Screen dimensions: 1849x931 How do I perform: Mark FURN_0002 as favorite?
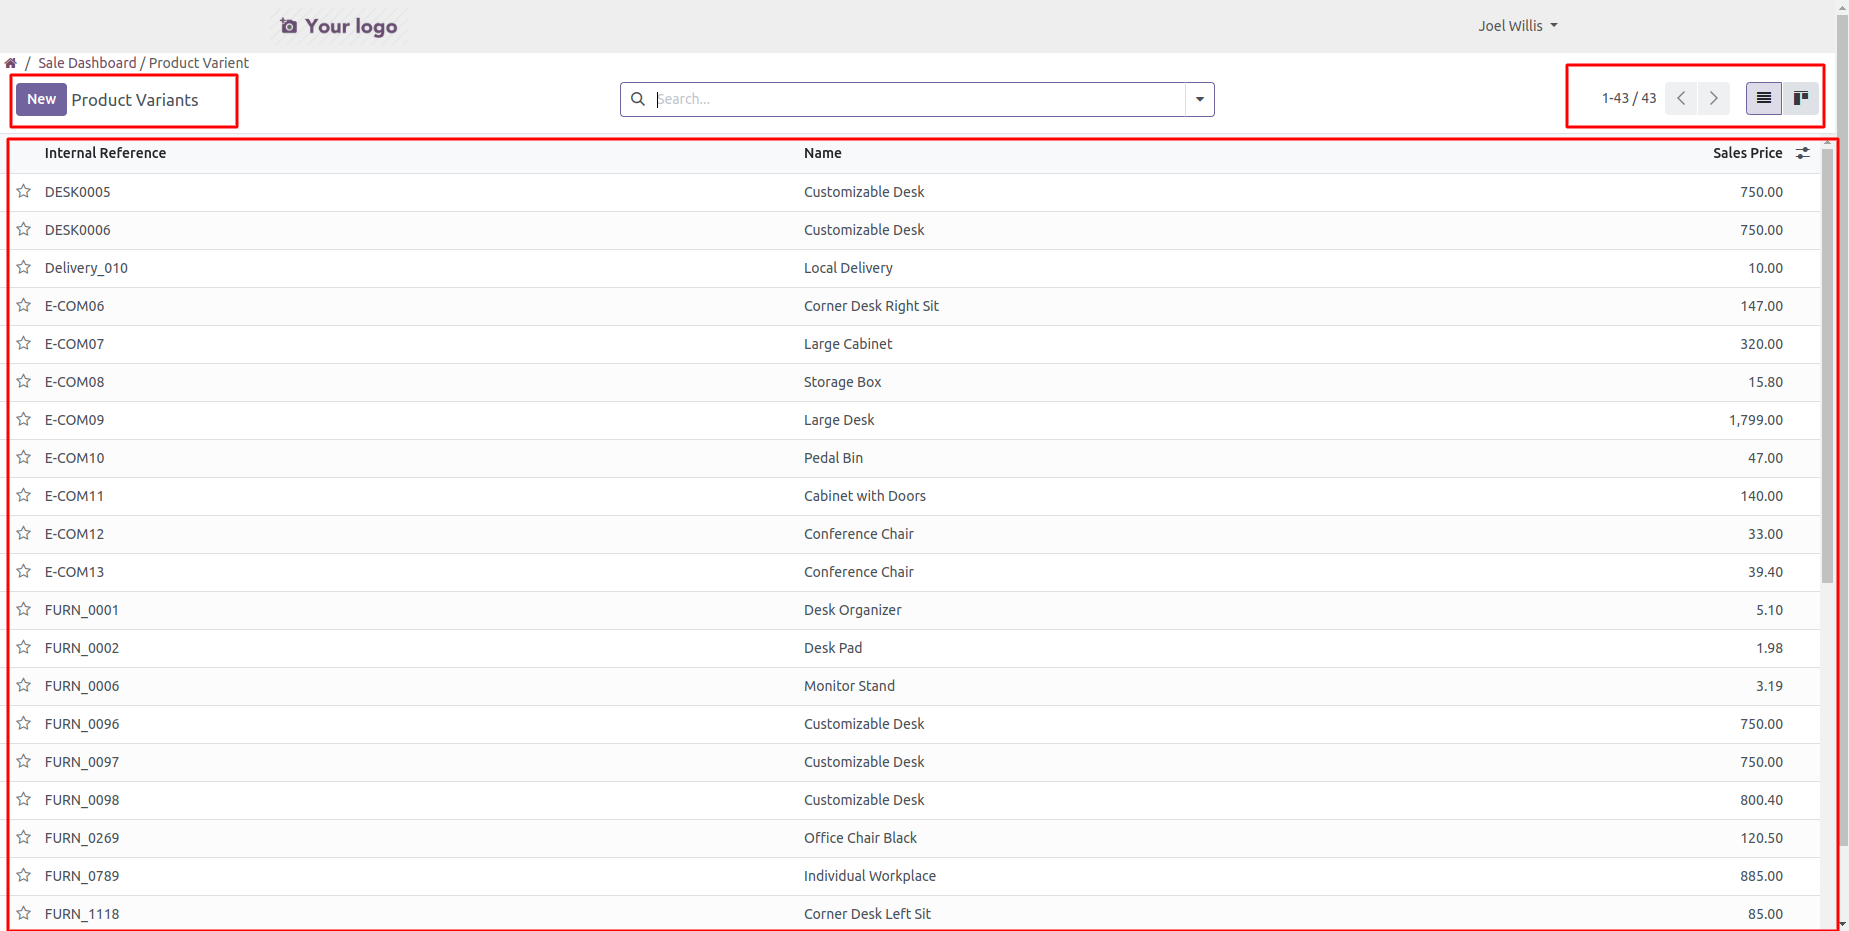click(x=24, y=647)
